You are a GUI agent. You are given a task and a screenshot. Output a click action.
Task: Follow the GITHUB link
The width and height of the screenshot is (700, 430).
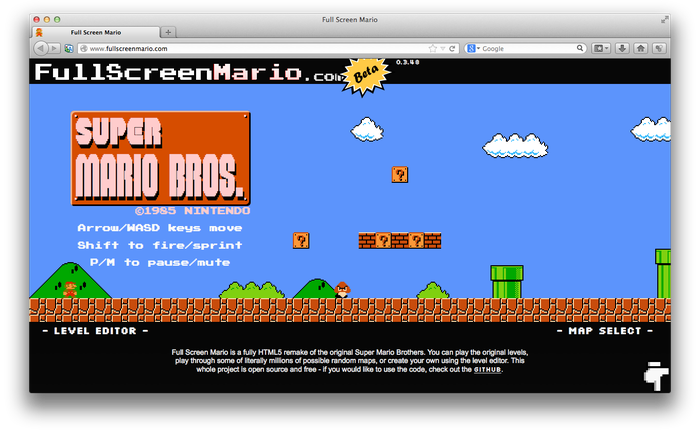[x=487, y=370]
